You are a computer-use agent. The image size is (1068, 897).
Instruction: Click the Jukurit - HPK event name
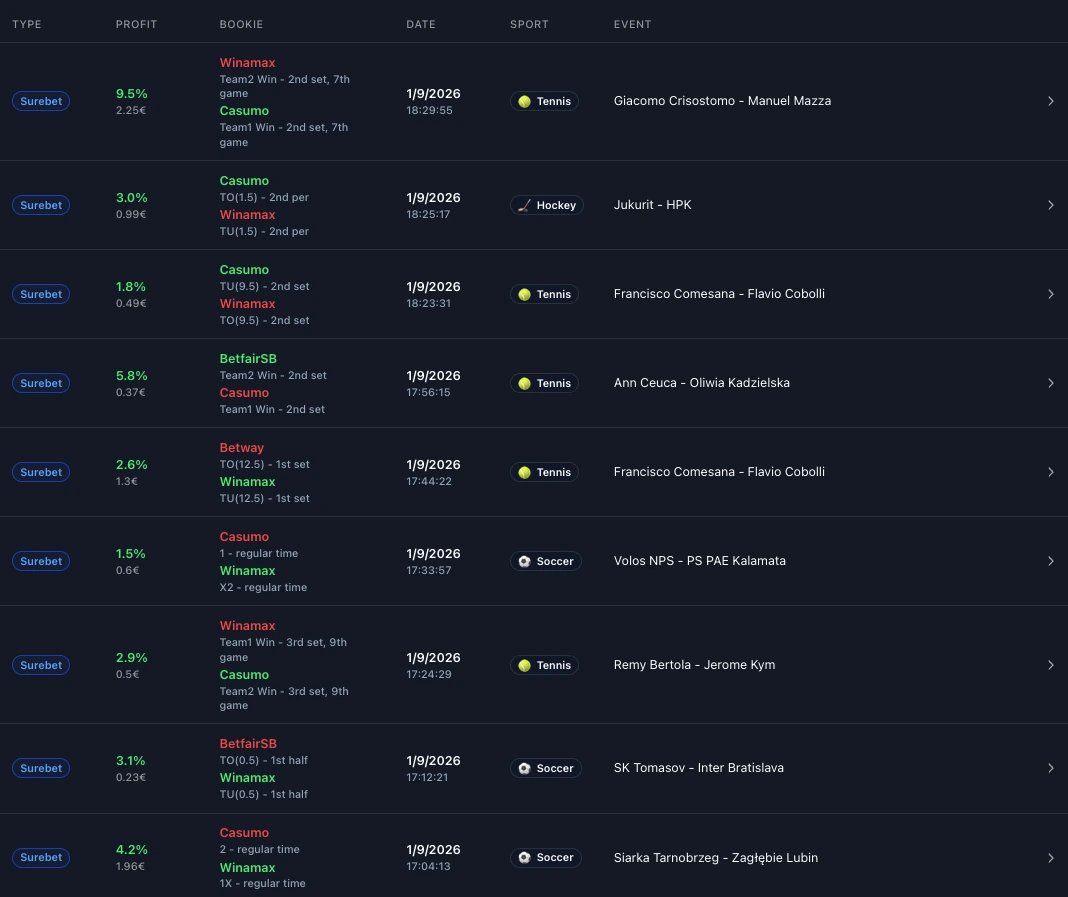[x=653, y=205]
